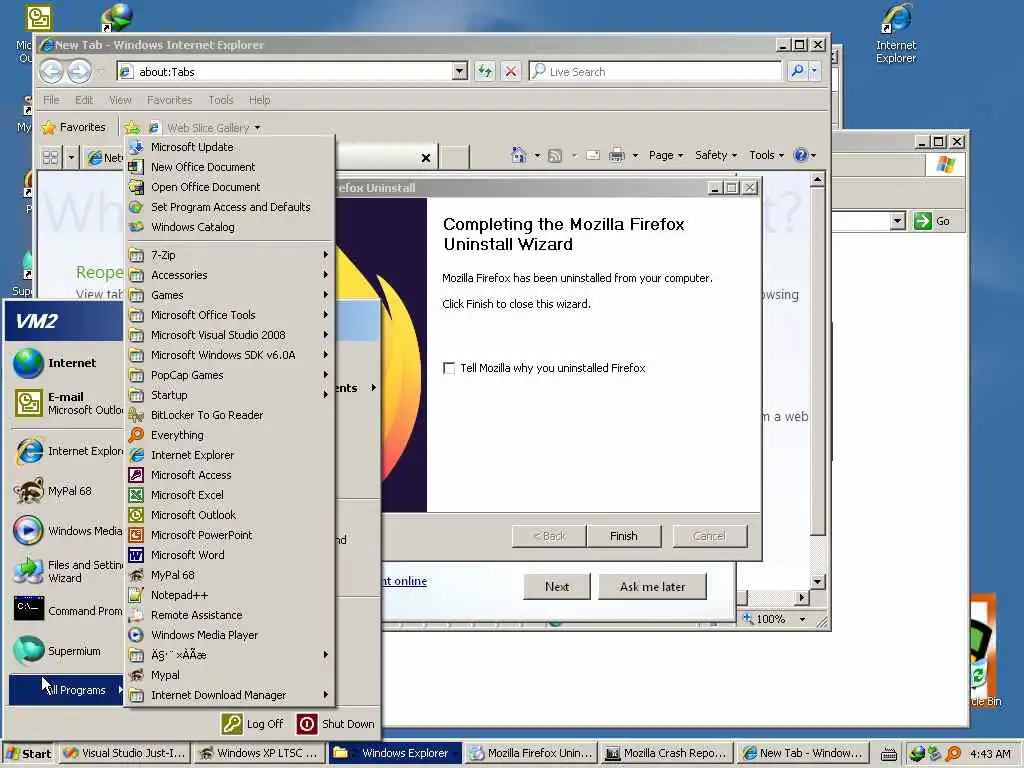Open the Safety dropdown in command bar
This screenshot has height=768, width=1024.
click(716, 155)
